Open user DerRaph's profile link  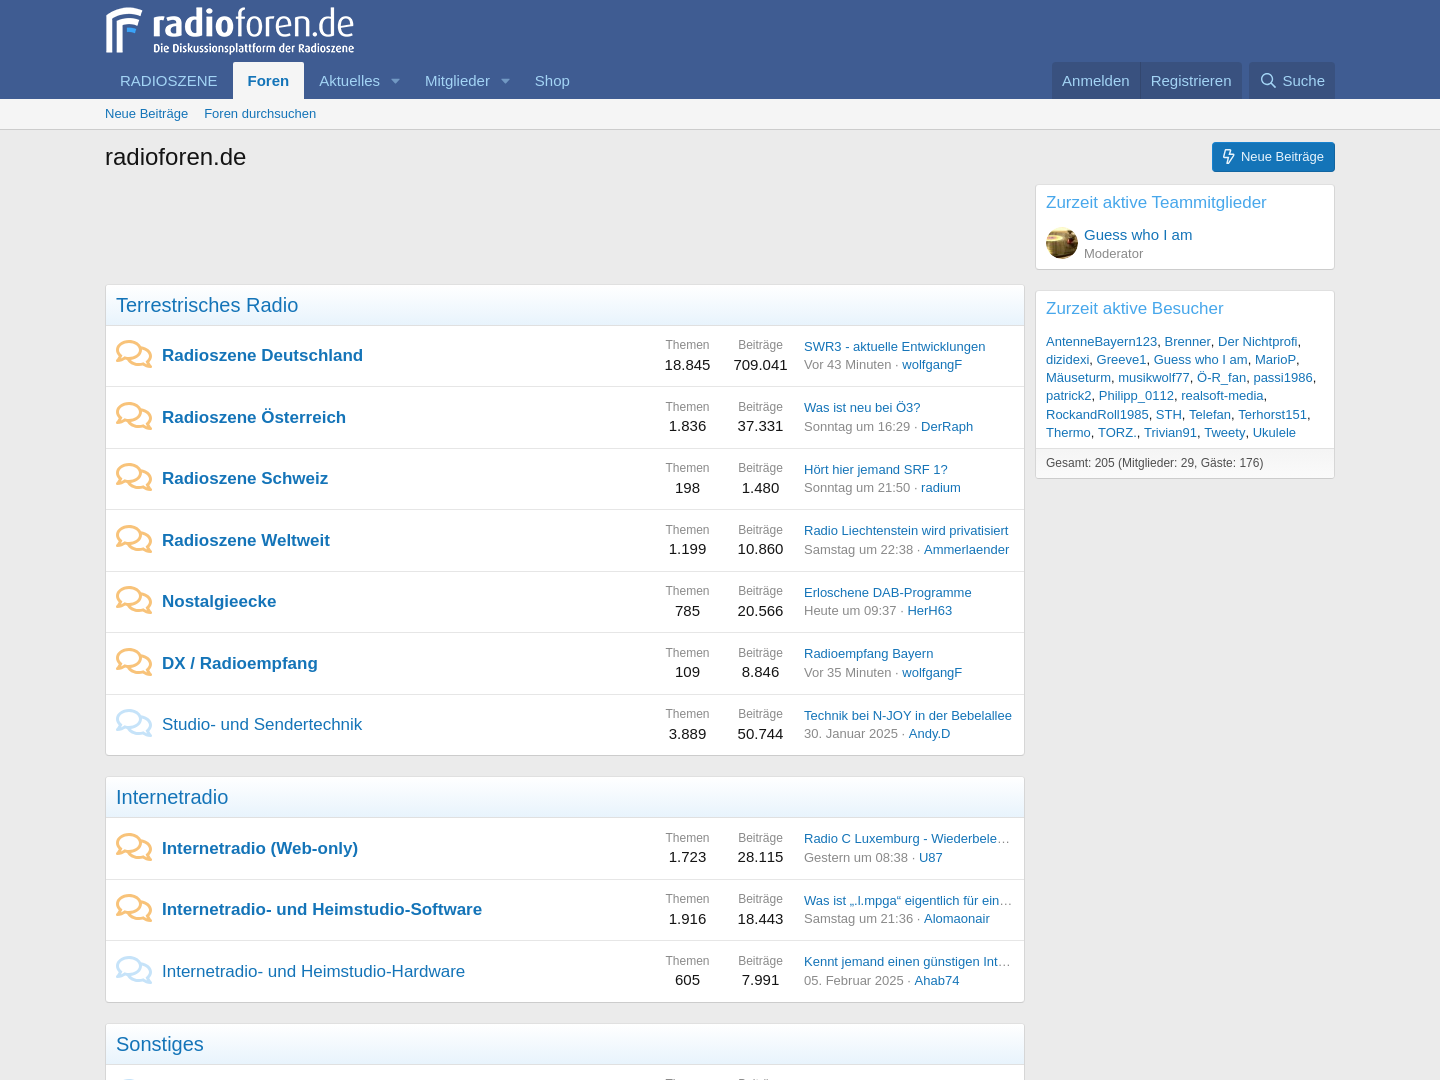tap(946, 426)
